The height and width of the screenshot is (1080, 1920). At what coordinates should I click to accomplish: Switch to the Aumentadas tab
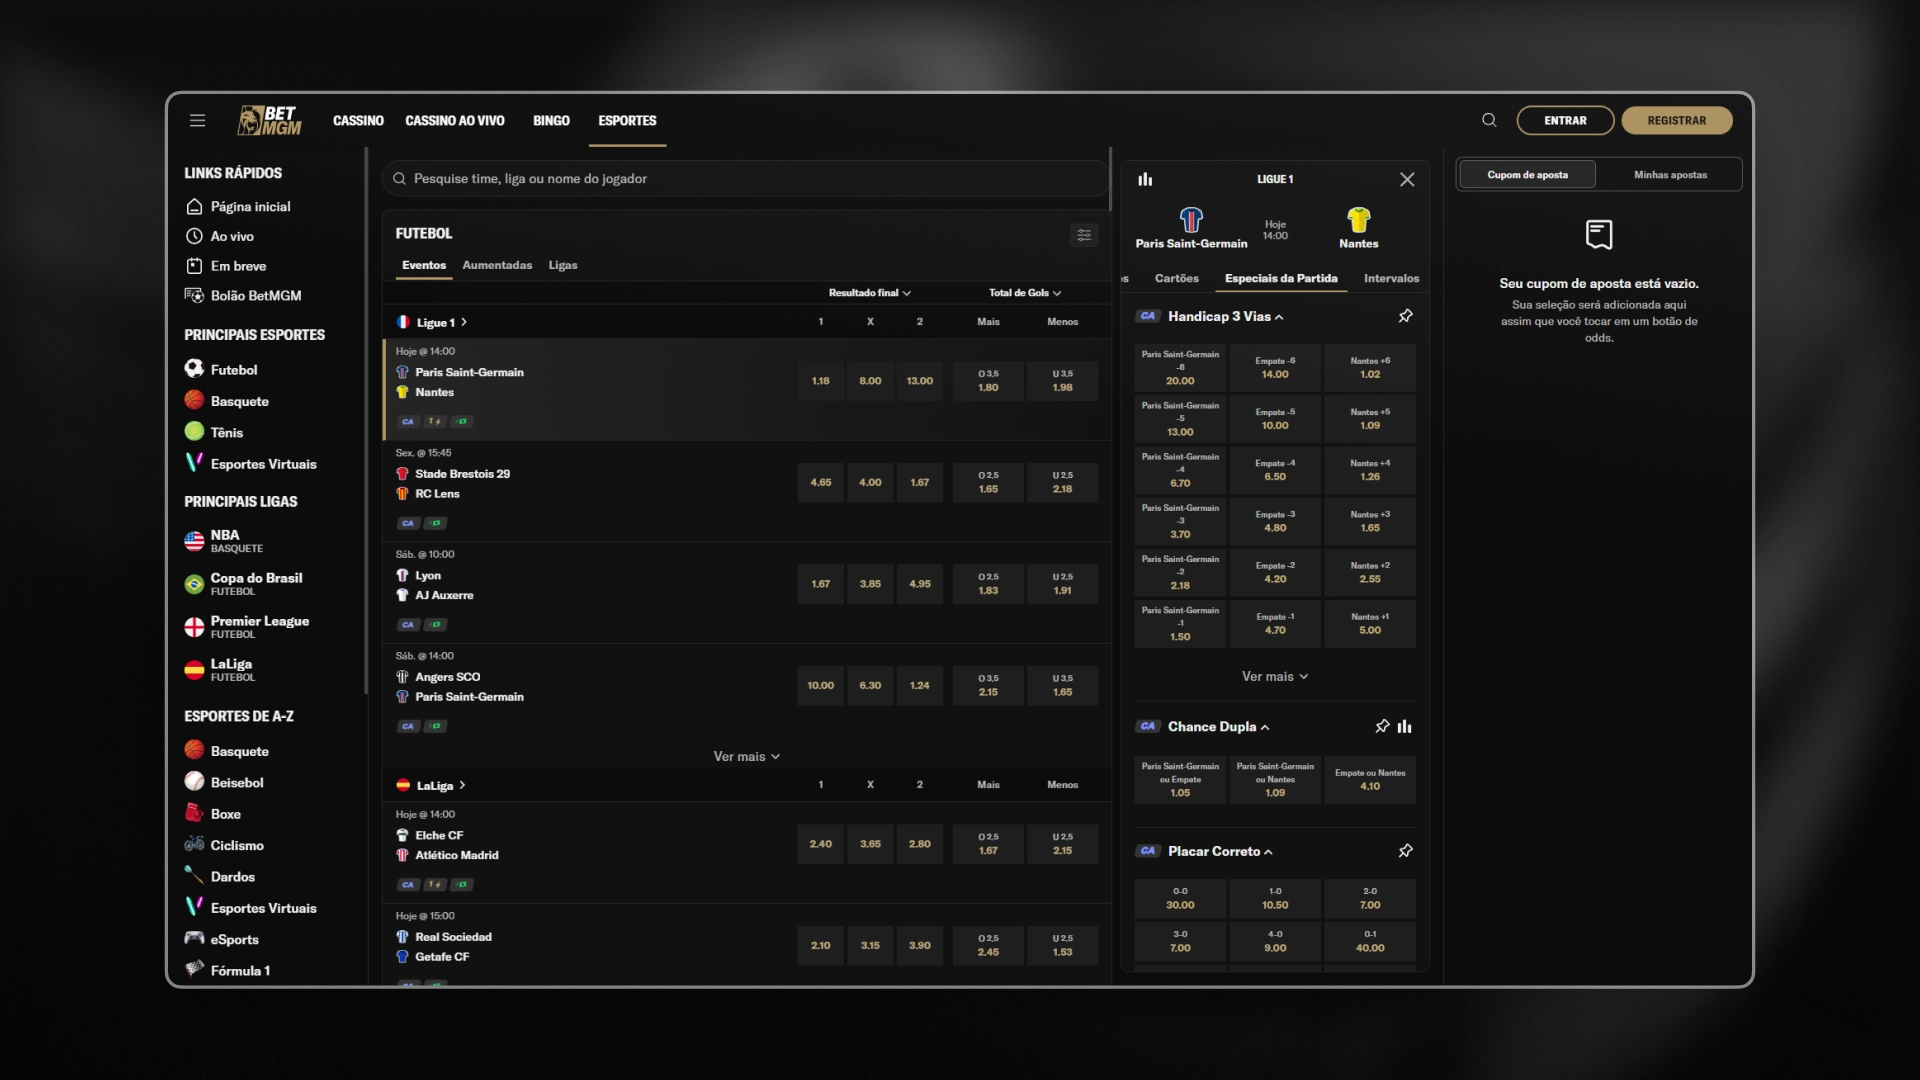pyautogui.click(x=497, y=265)
